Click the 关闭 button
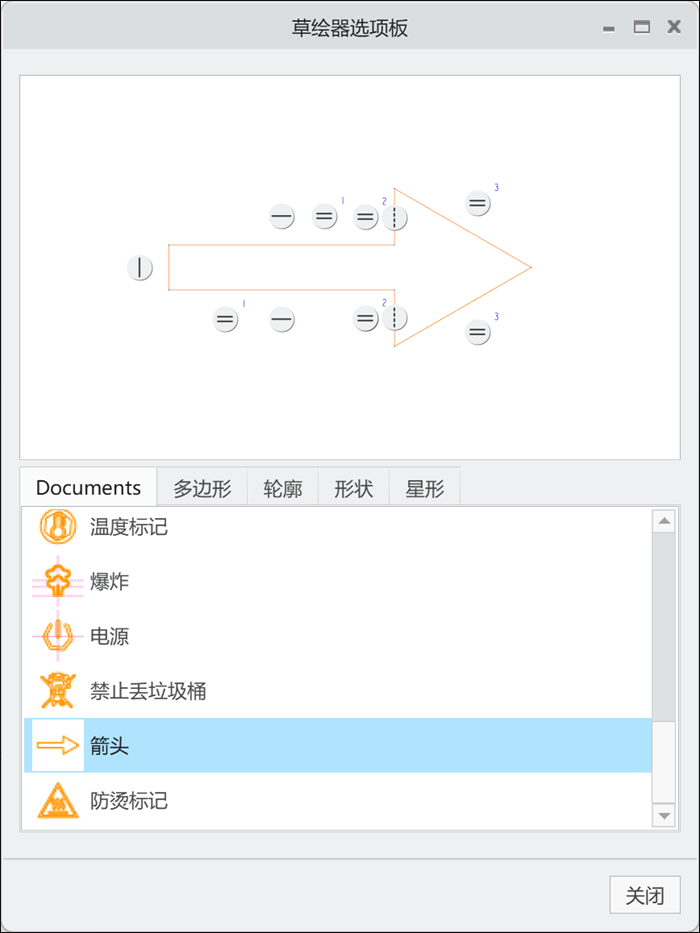 [x=645, y=895]
